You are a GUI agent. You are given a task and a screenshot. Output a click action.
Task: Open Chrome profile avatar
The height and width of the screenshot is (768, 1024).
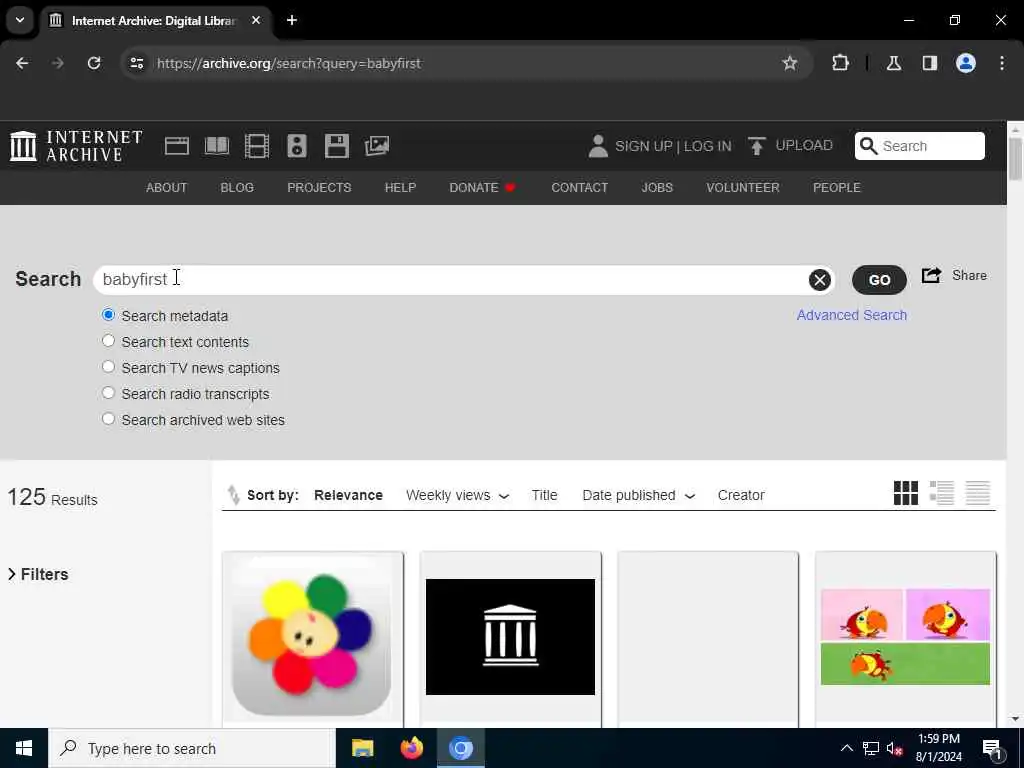pyautogui.click(x=966, y=63)
